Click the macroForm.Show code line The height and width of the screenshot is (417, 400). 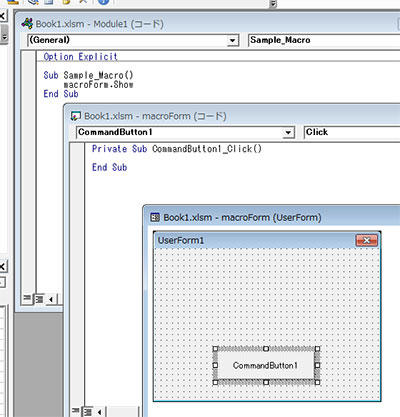click(99, 85)
